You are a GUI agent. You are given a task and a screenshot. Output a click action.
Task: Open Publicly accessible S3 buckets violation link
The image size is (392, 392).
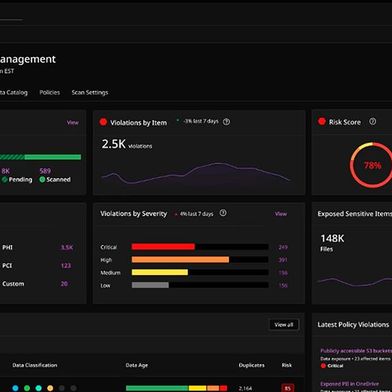click(x=356, y=351)
